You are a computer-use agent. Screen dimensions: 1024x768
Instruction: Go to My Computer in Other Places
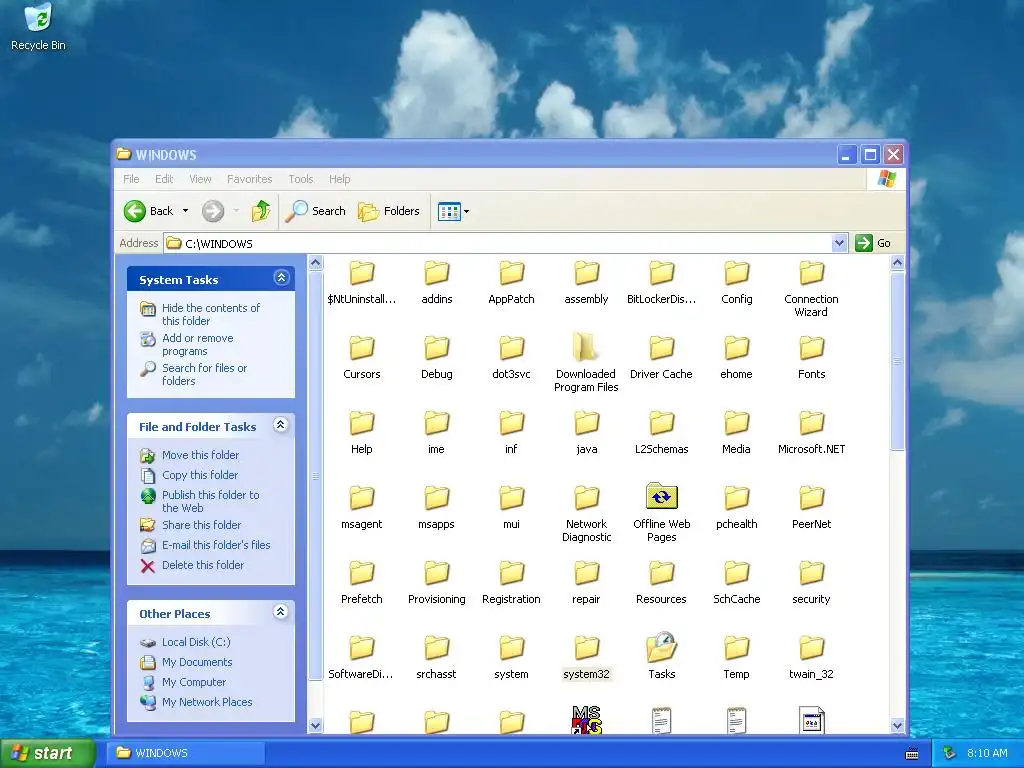[194, 682]
